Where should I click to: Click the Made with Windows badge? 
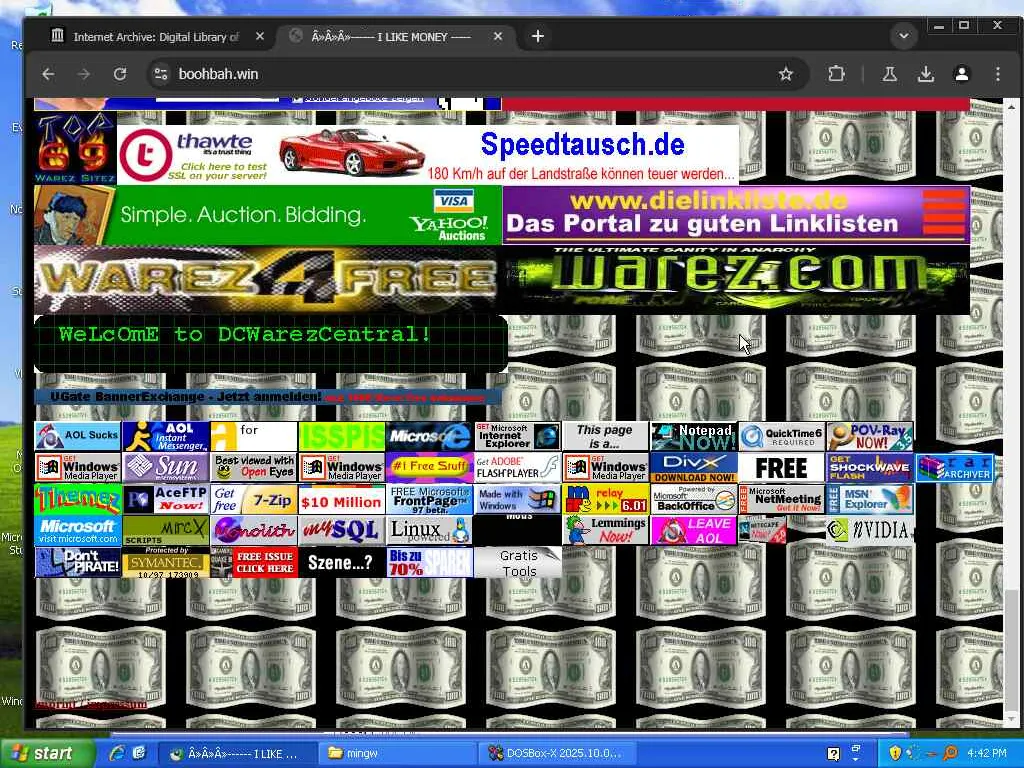(x=517, y=499)
